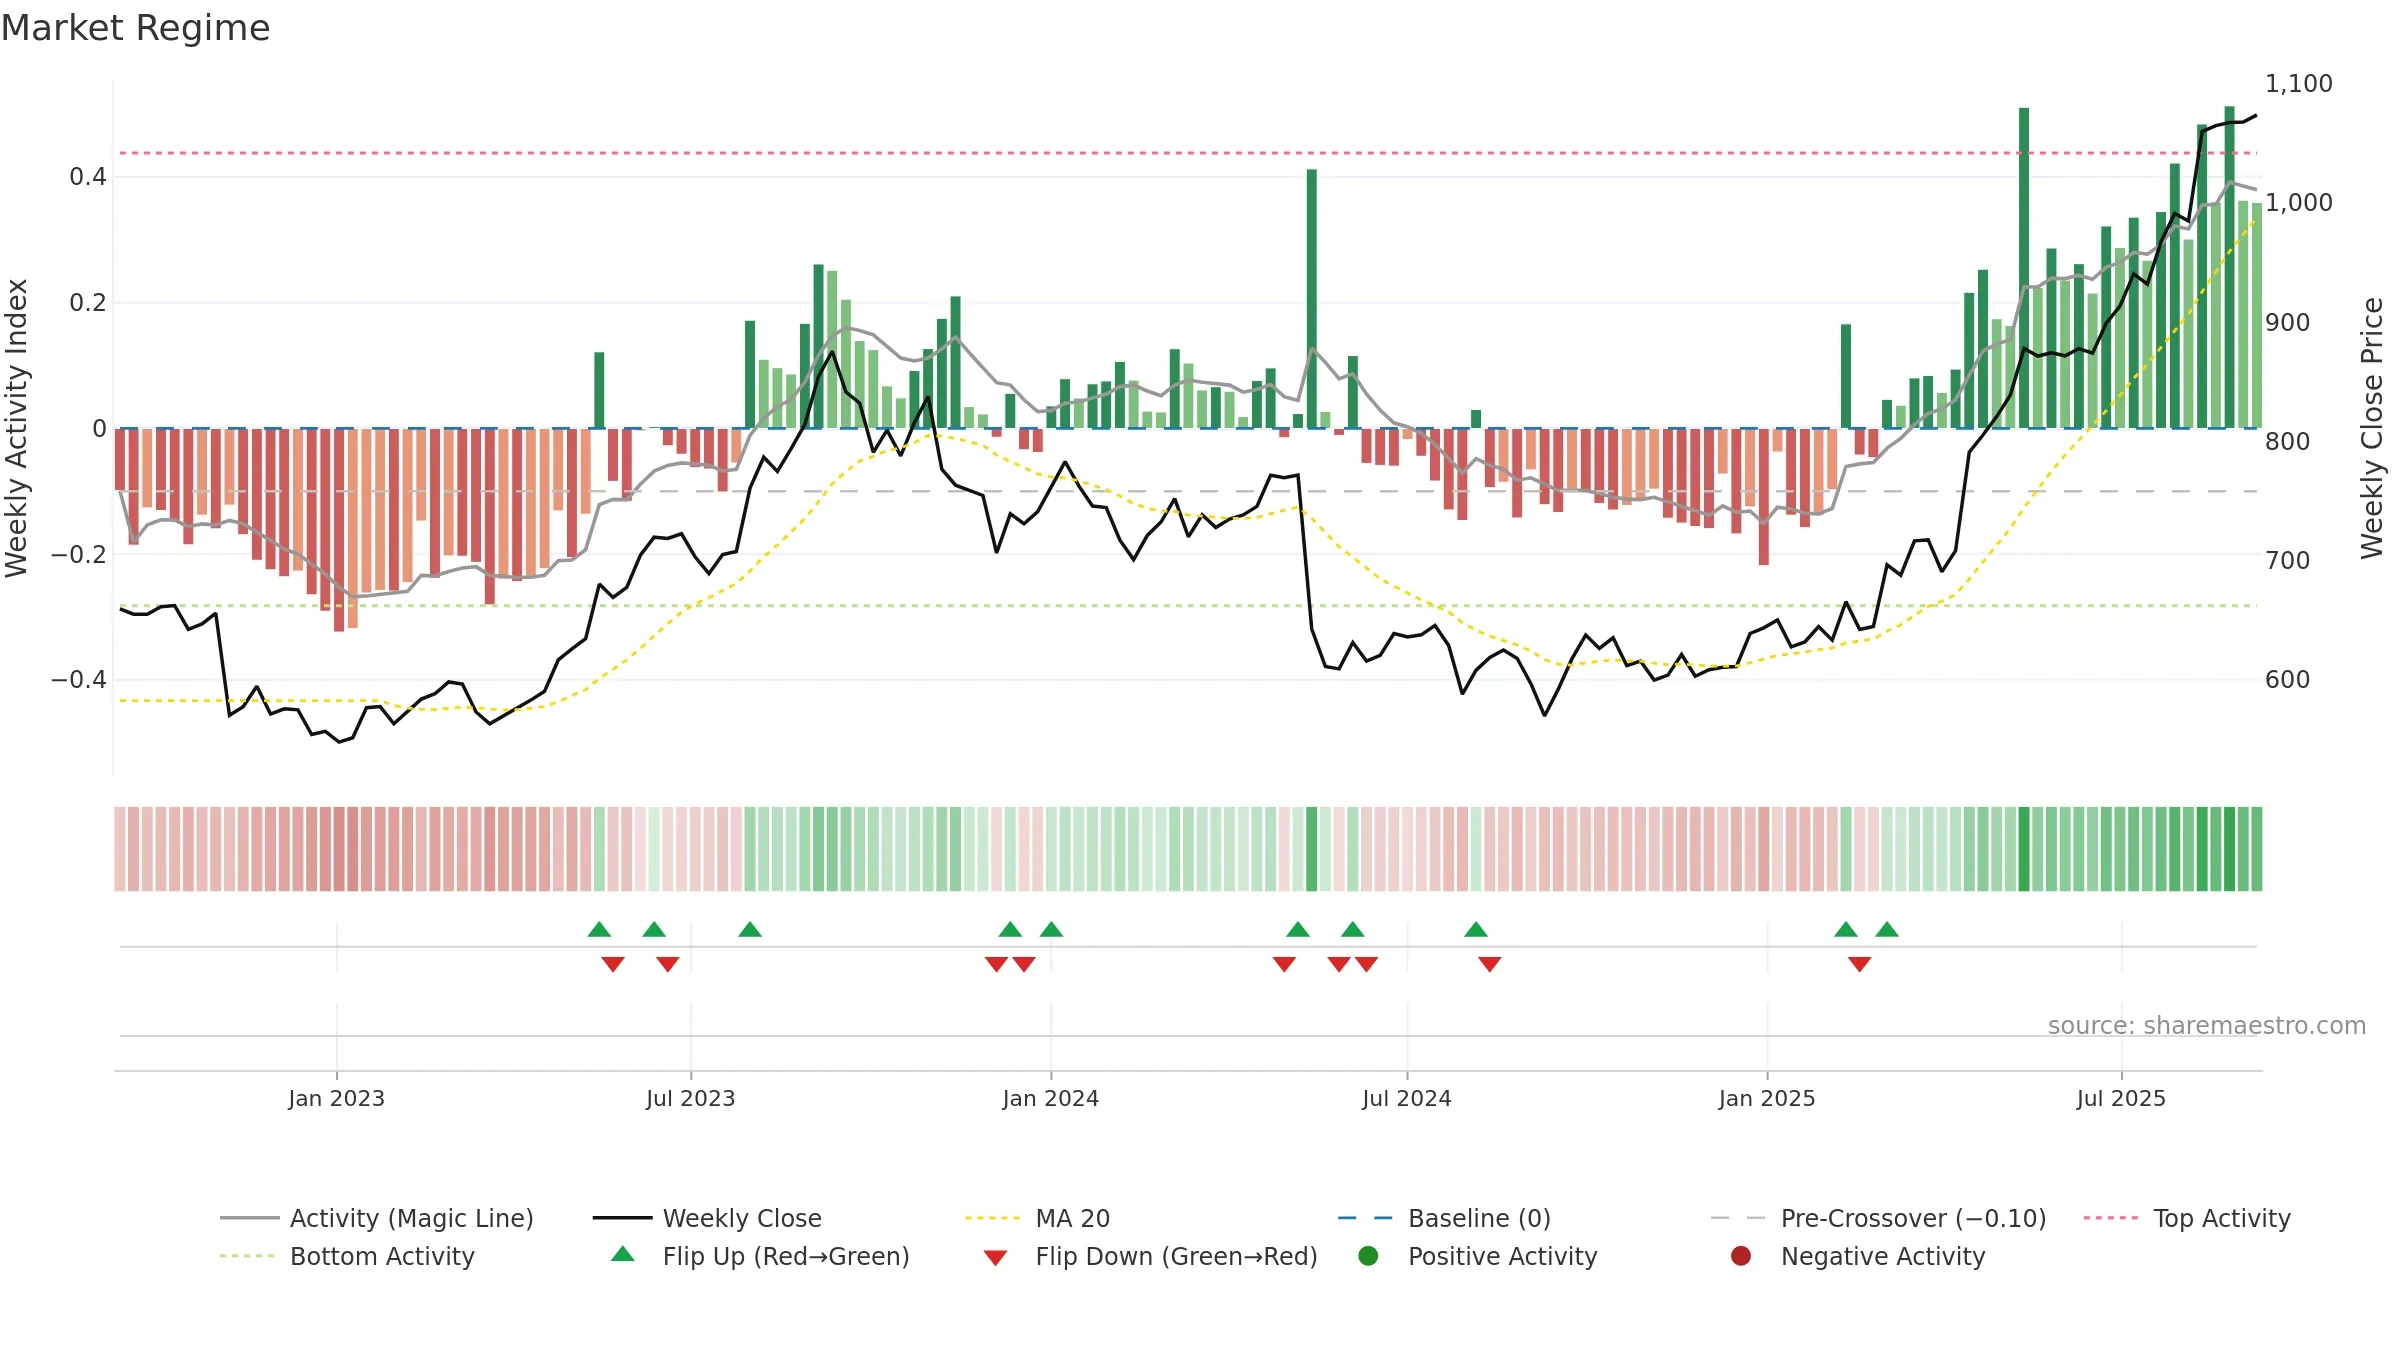Toggle Top Activity legend entry
This screenshot has height=1350, width=2400.
click(2187, 1218)
